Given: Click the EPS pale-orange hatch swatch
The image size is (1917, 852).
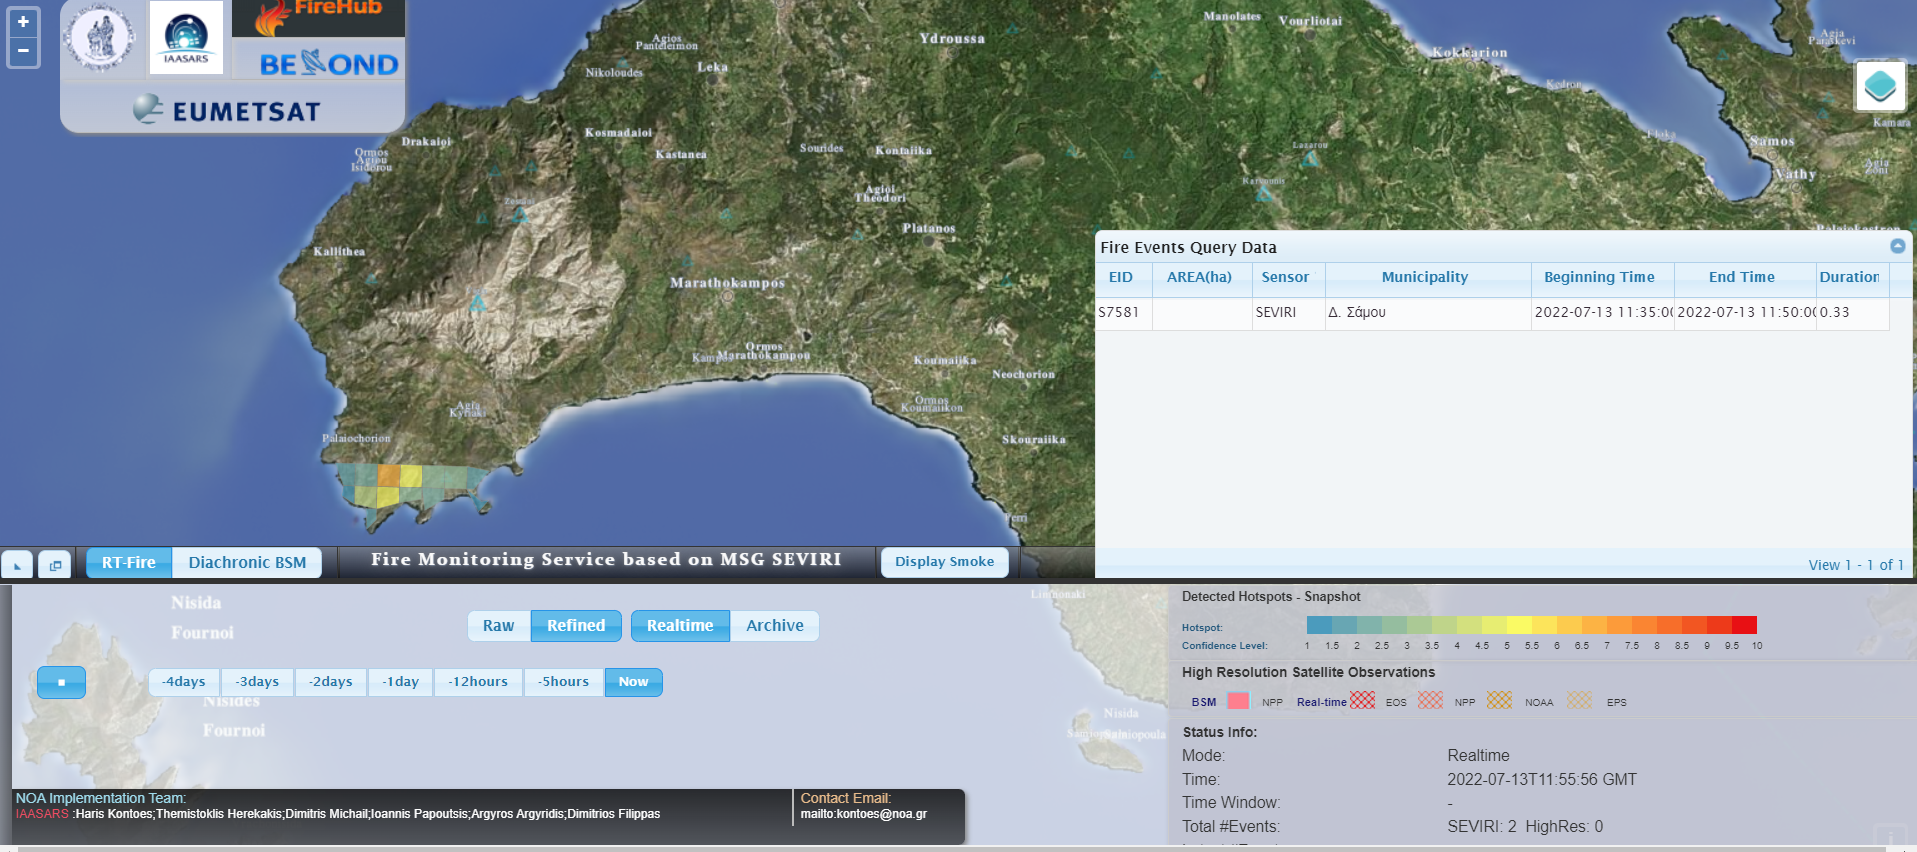Looking at the screenshot, I should (x=1579, y=700).
